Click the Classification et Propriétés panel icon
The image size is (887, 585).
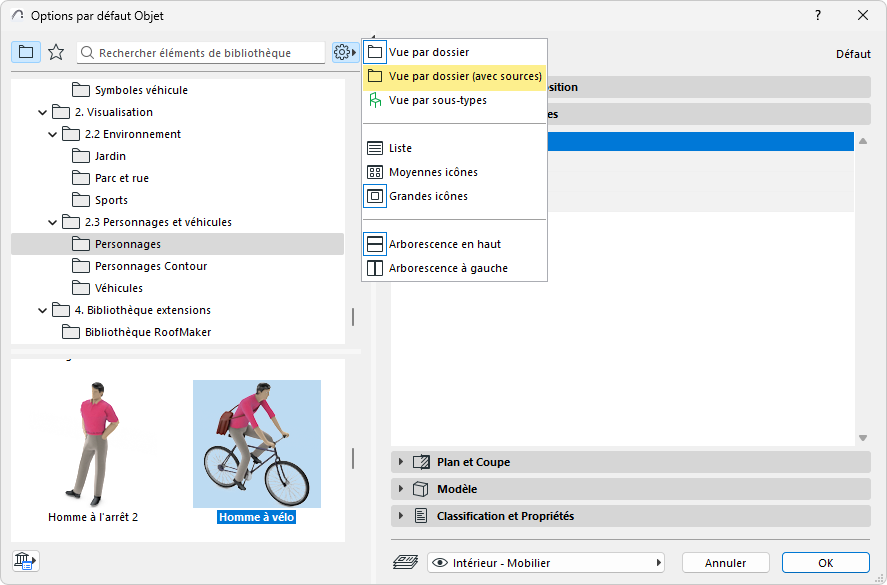tap(421, 516)
